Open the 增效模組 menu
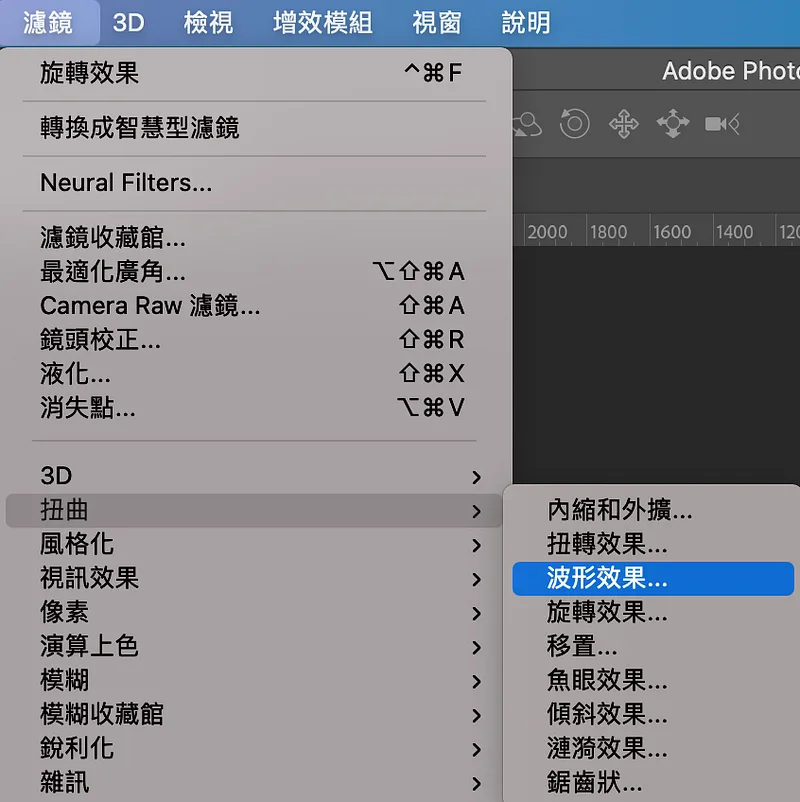800x802 pixels. click(x=323, y=23)
